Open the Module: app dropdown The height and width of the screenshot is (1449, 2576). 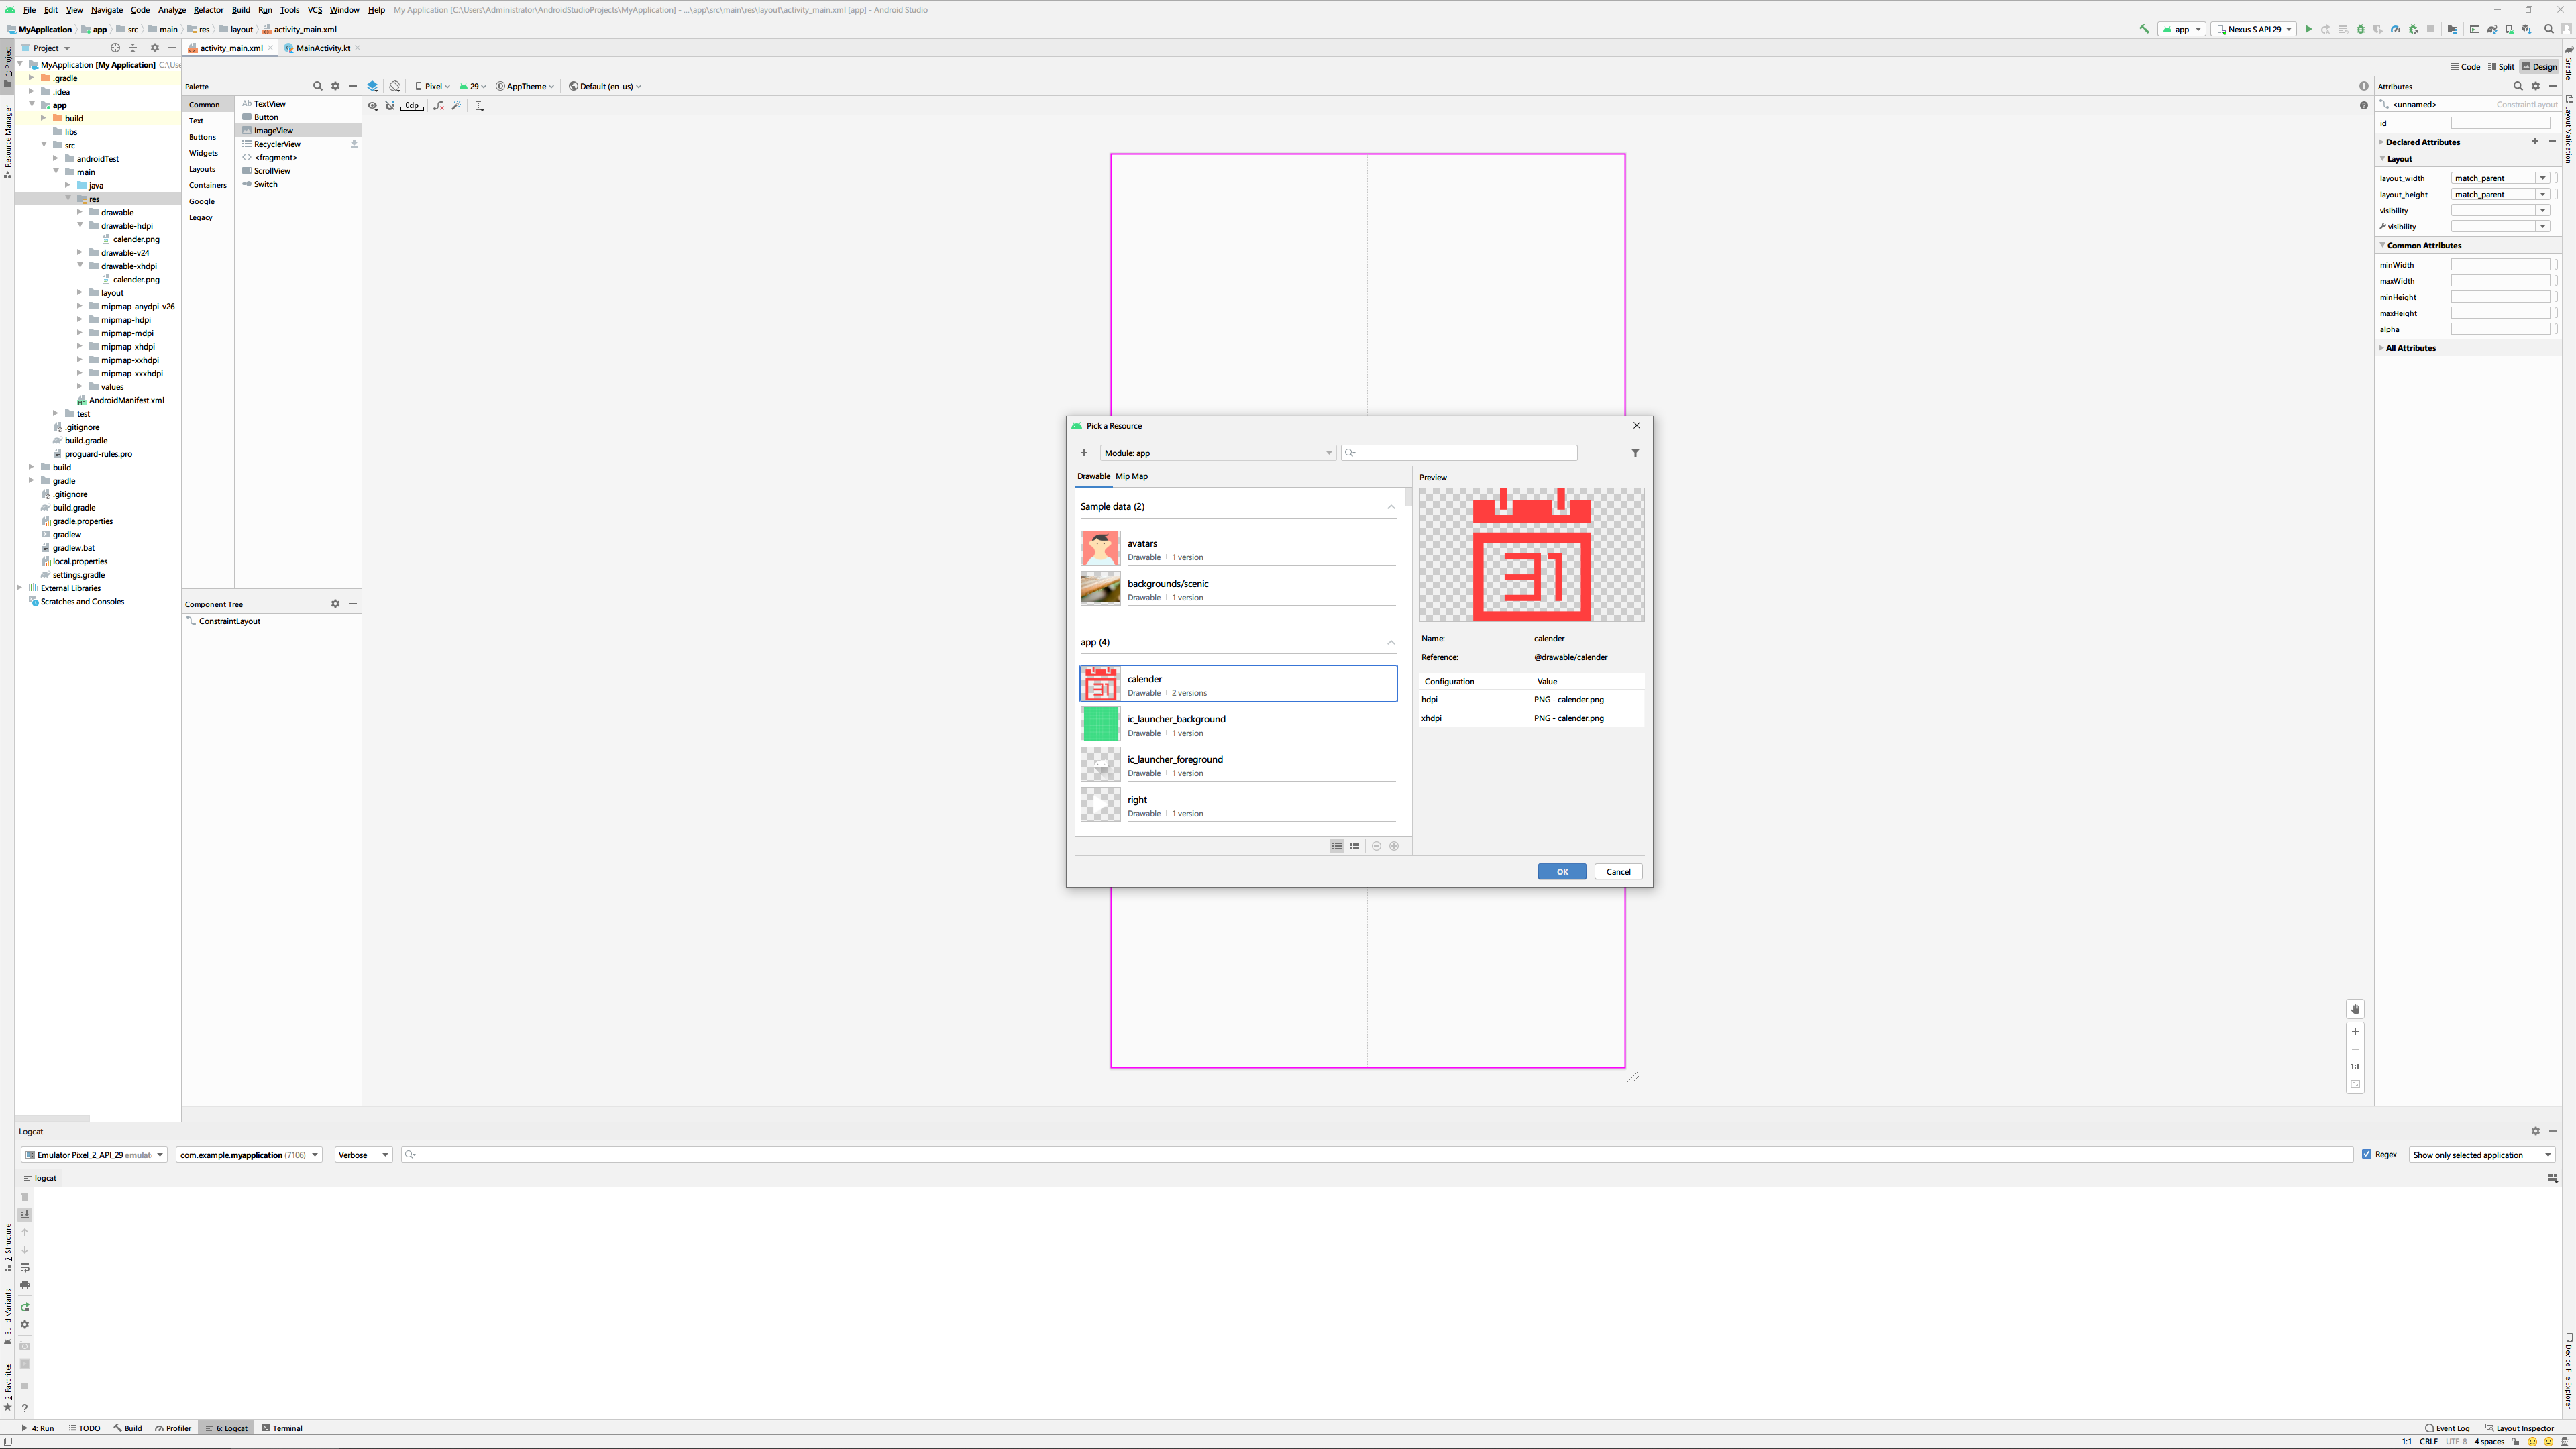click(x=1216, y=453)
